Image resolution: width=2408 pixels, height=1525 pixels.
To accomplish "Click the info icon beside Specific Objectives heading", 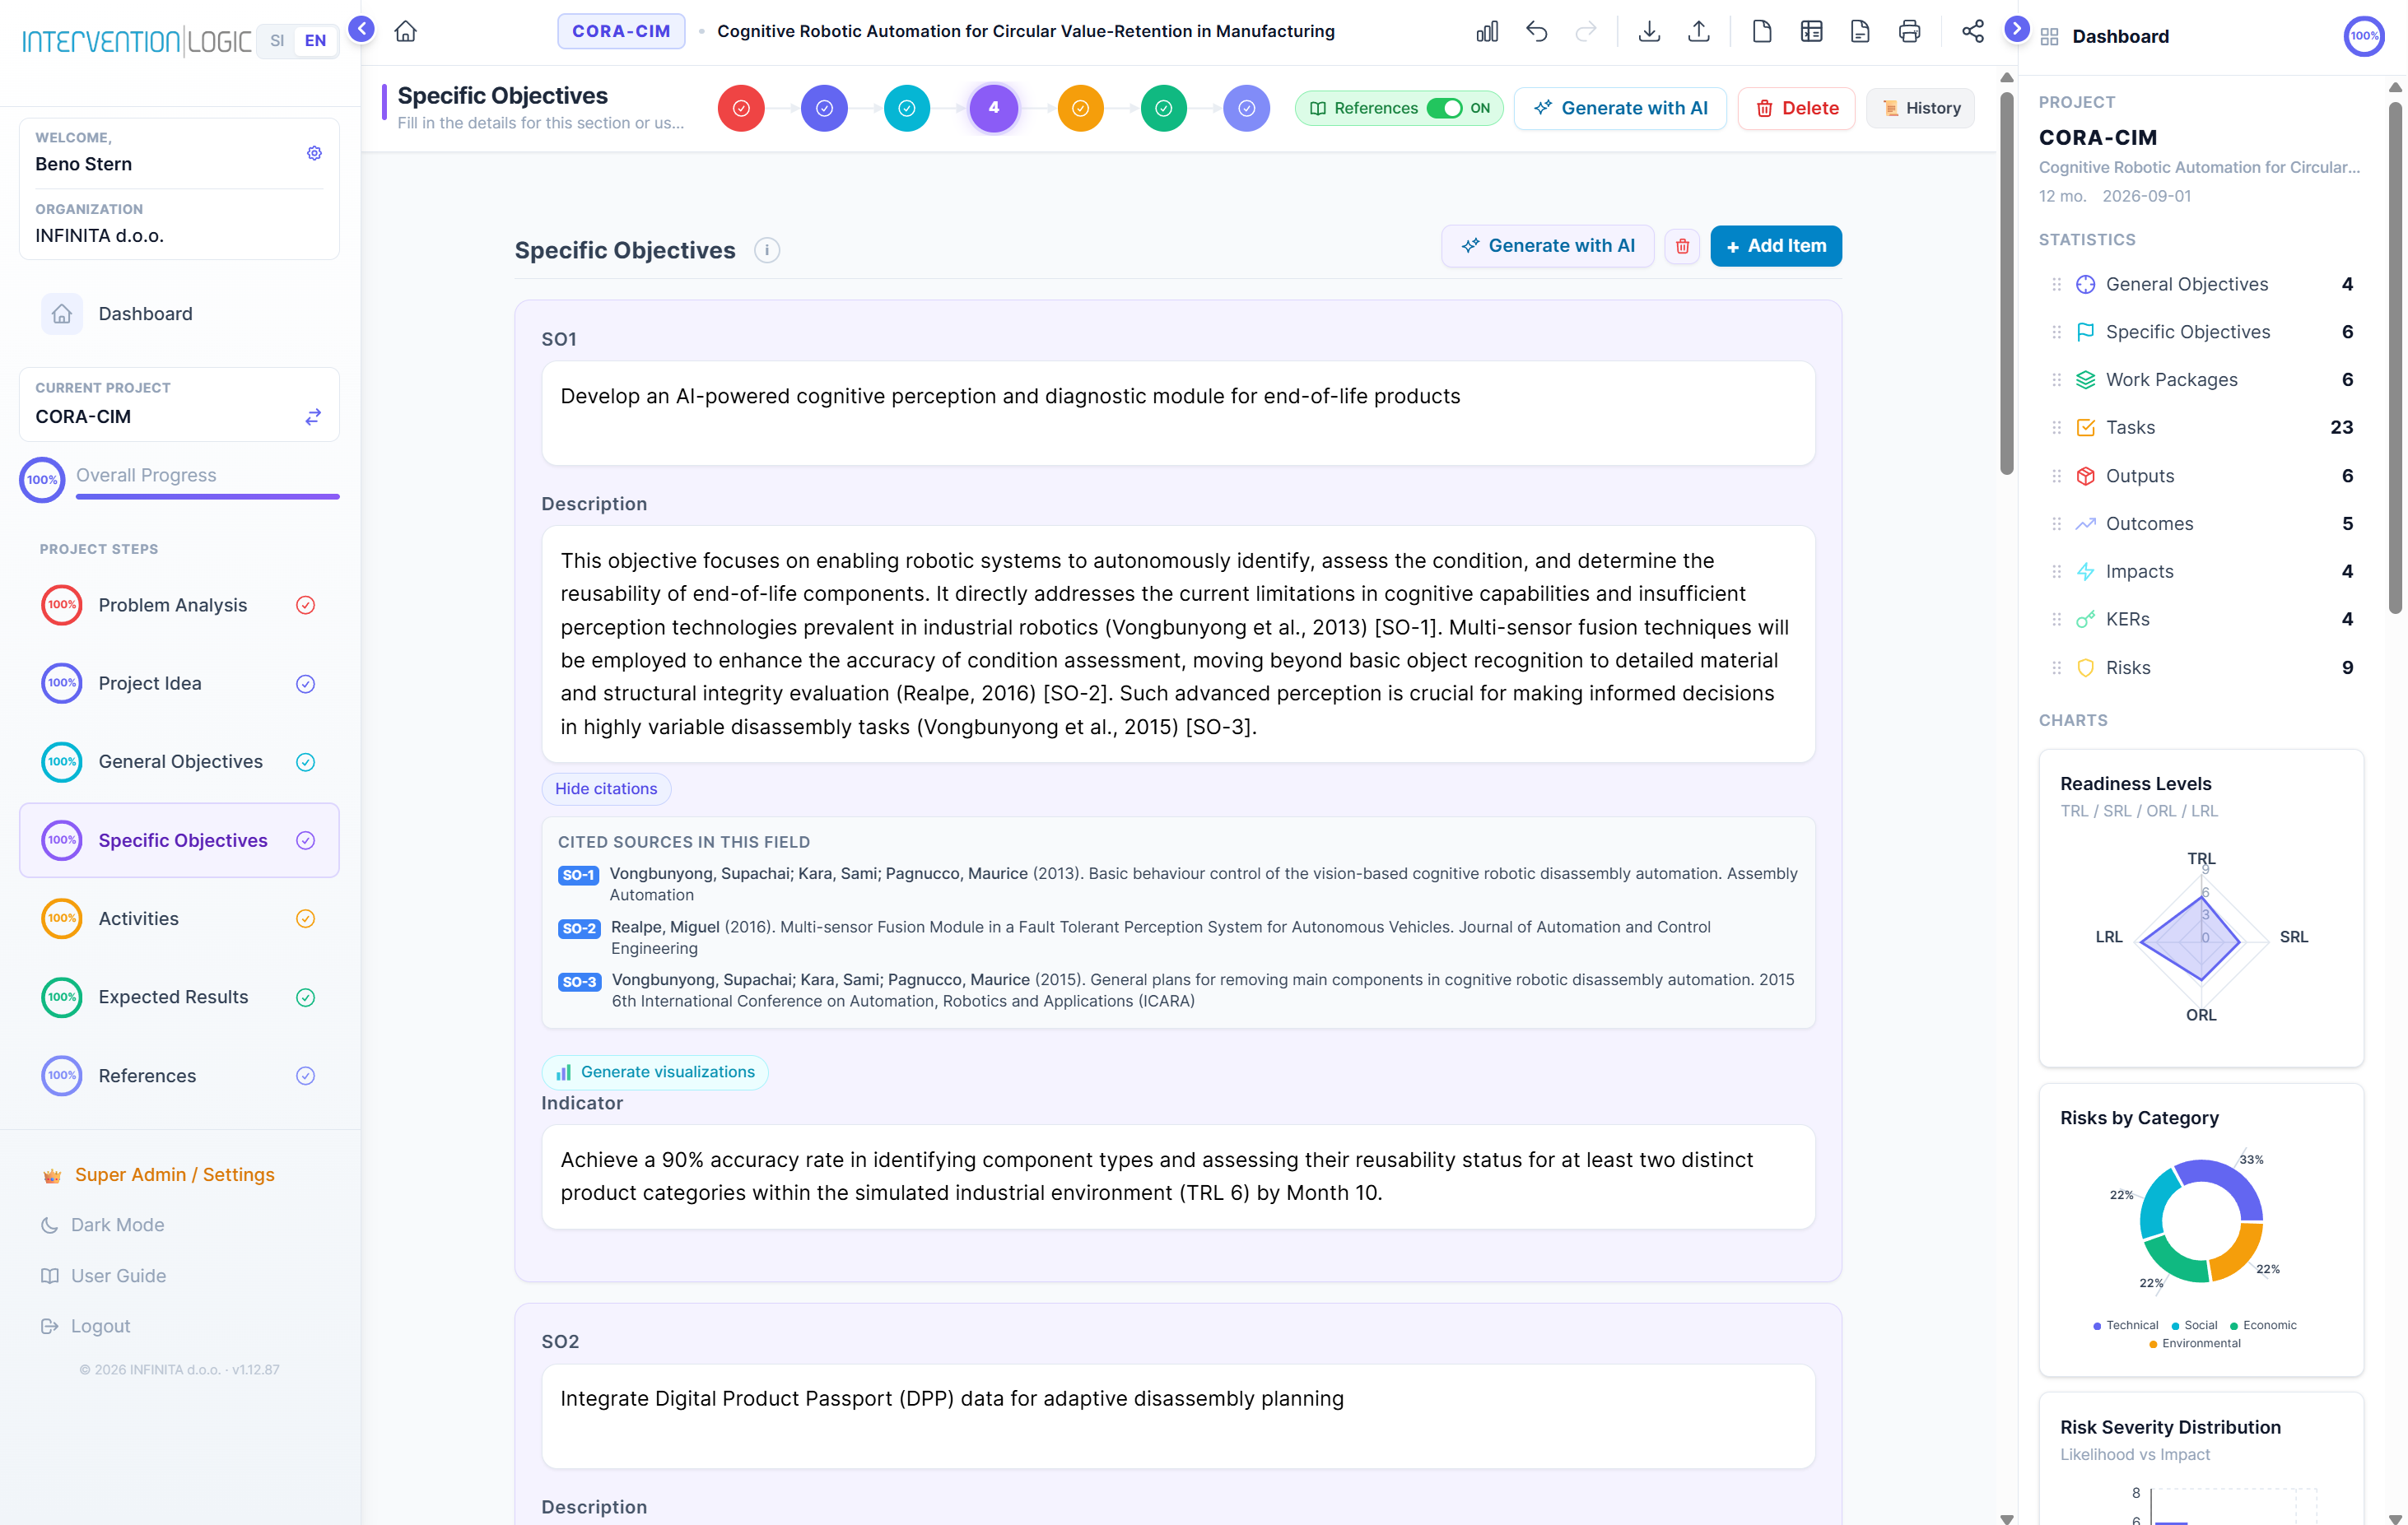I will (x=767, y=250).
